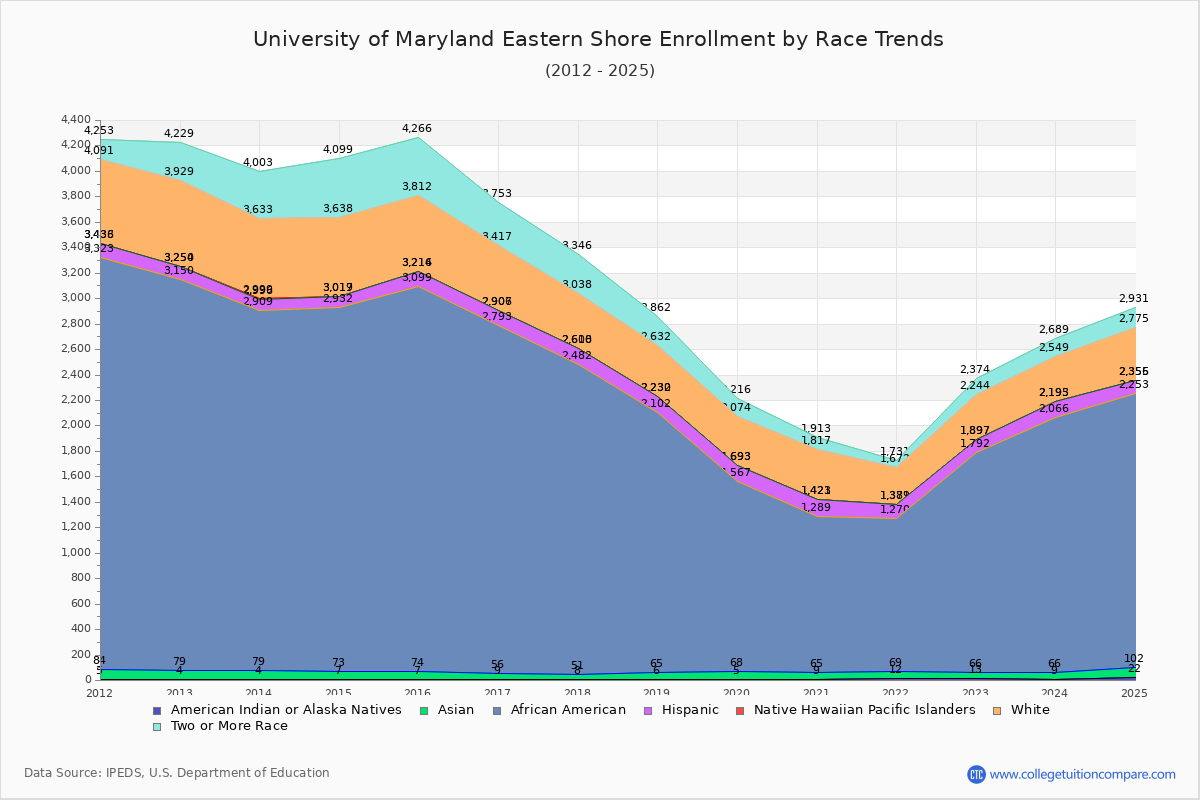Click the 4,253 data label for 2012
The image size is (1200, 800).
[99, 130]
